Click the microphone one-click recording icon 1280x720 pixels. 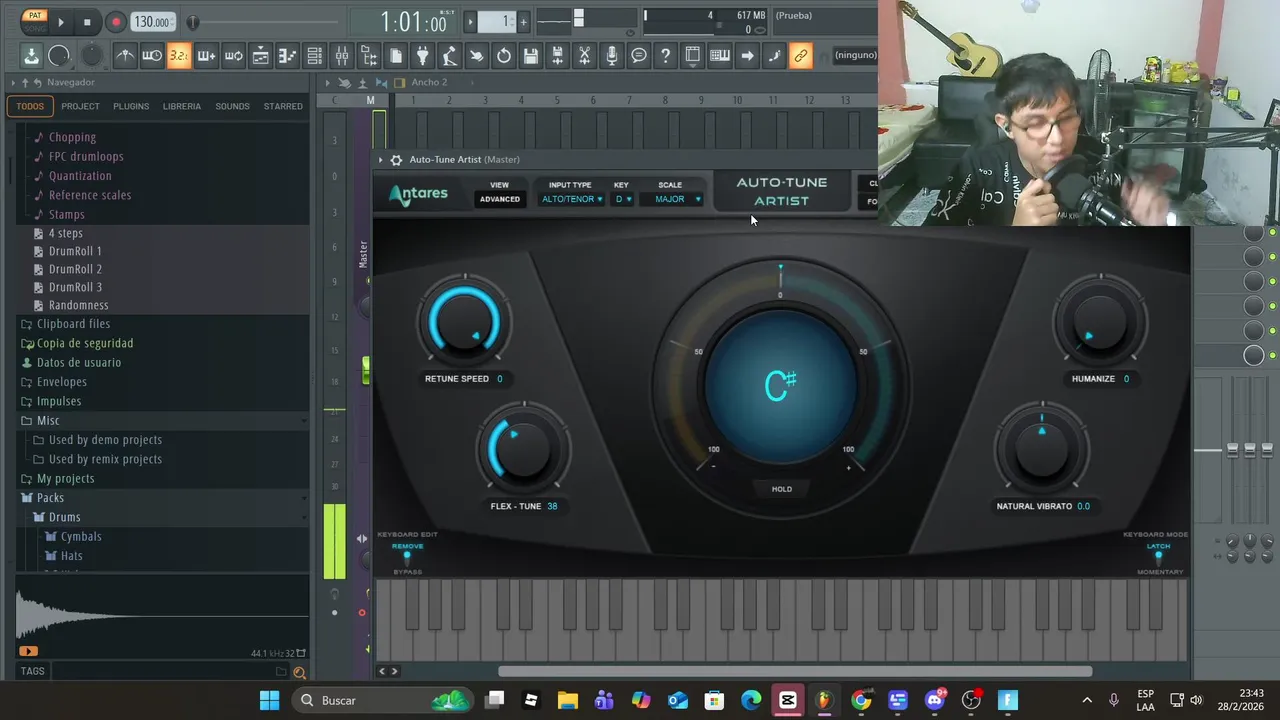pyautogui.click(x=612, y=56)
